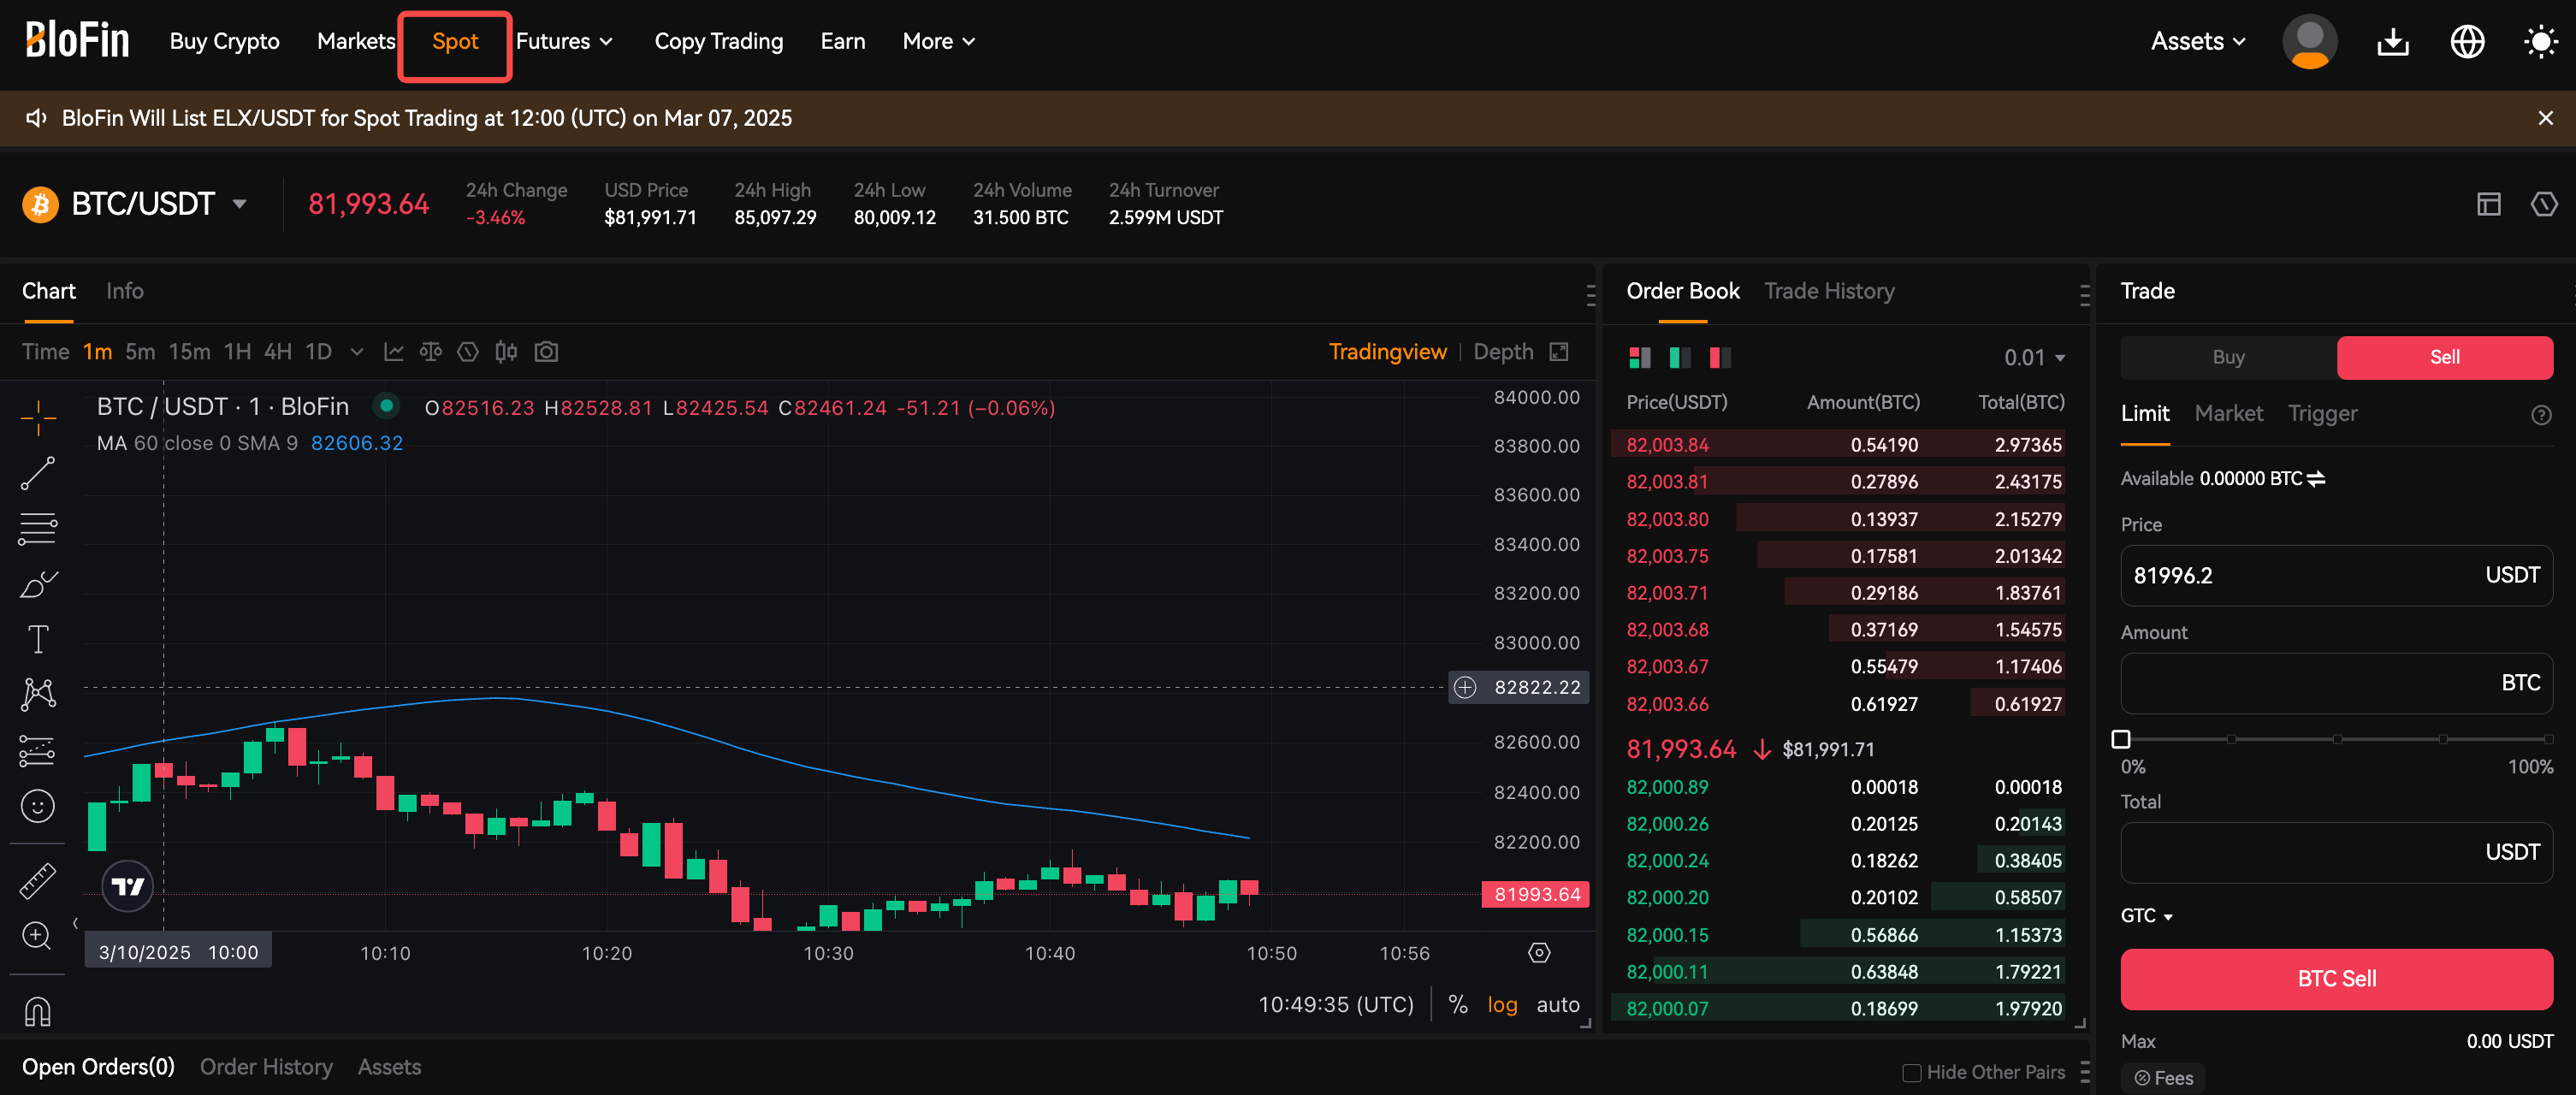
Task: Switch to the Trade History tab
Action: [1829, 291]
